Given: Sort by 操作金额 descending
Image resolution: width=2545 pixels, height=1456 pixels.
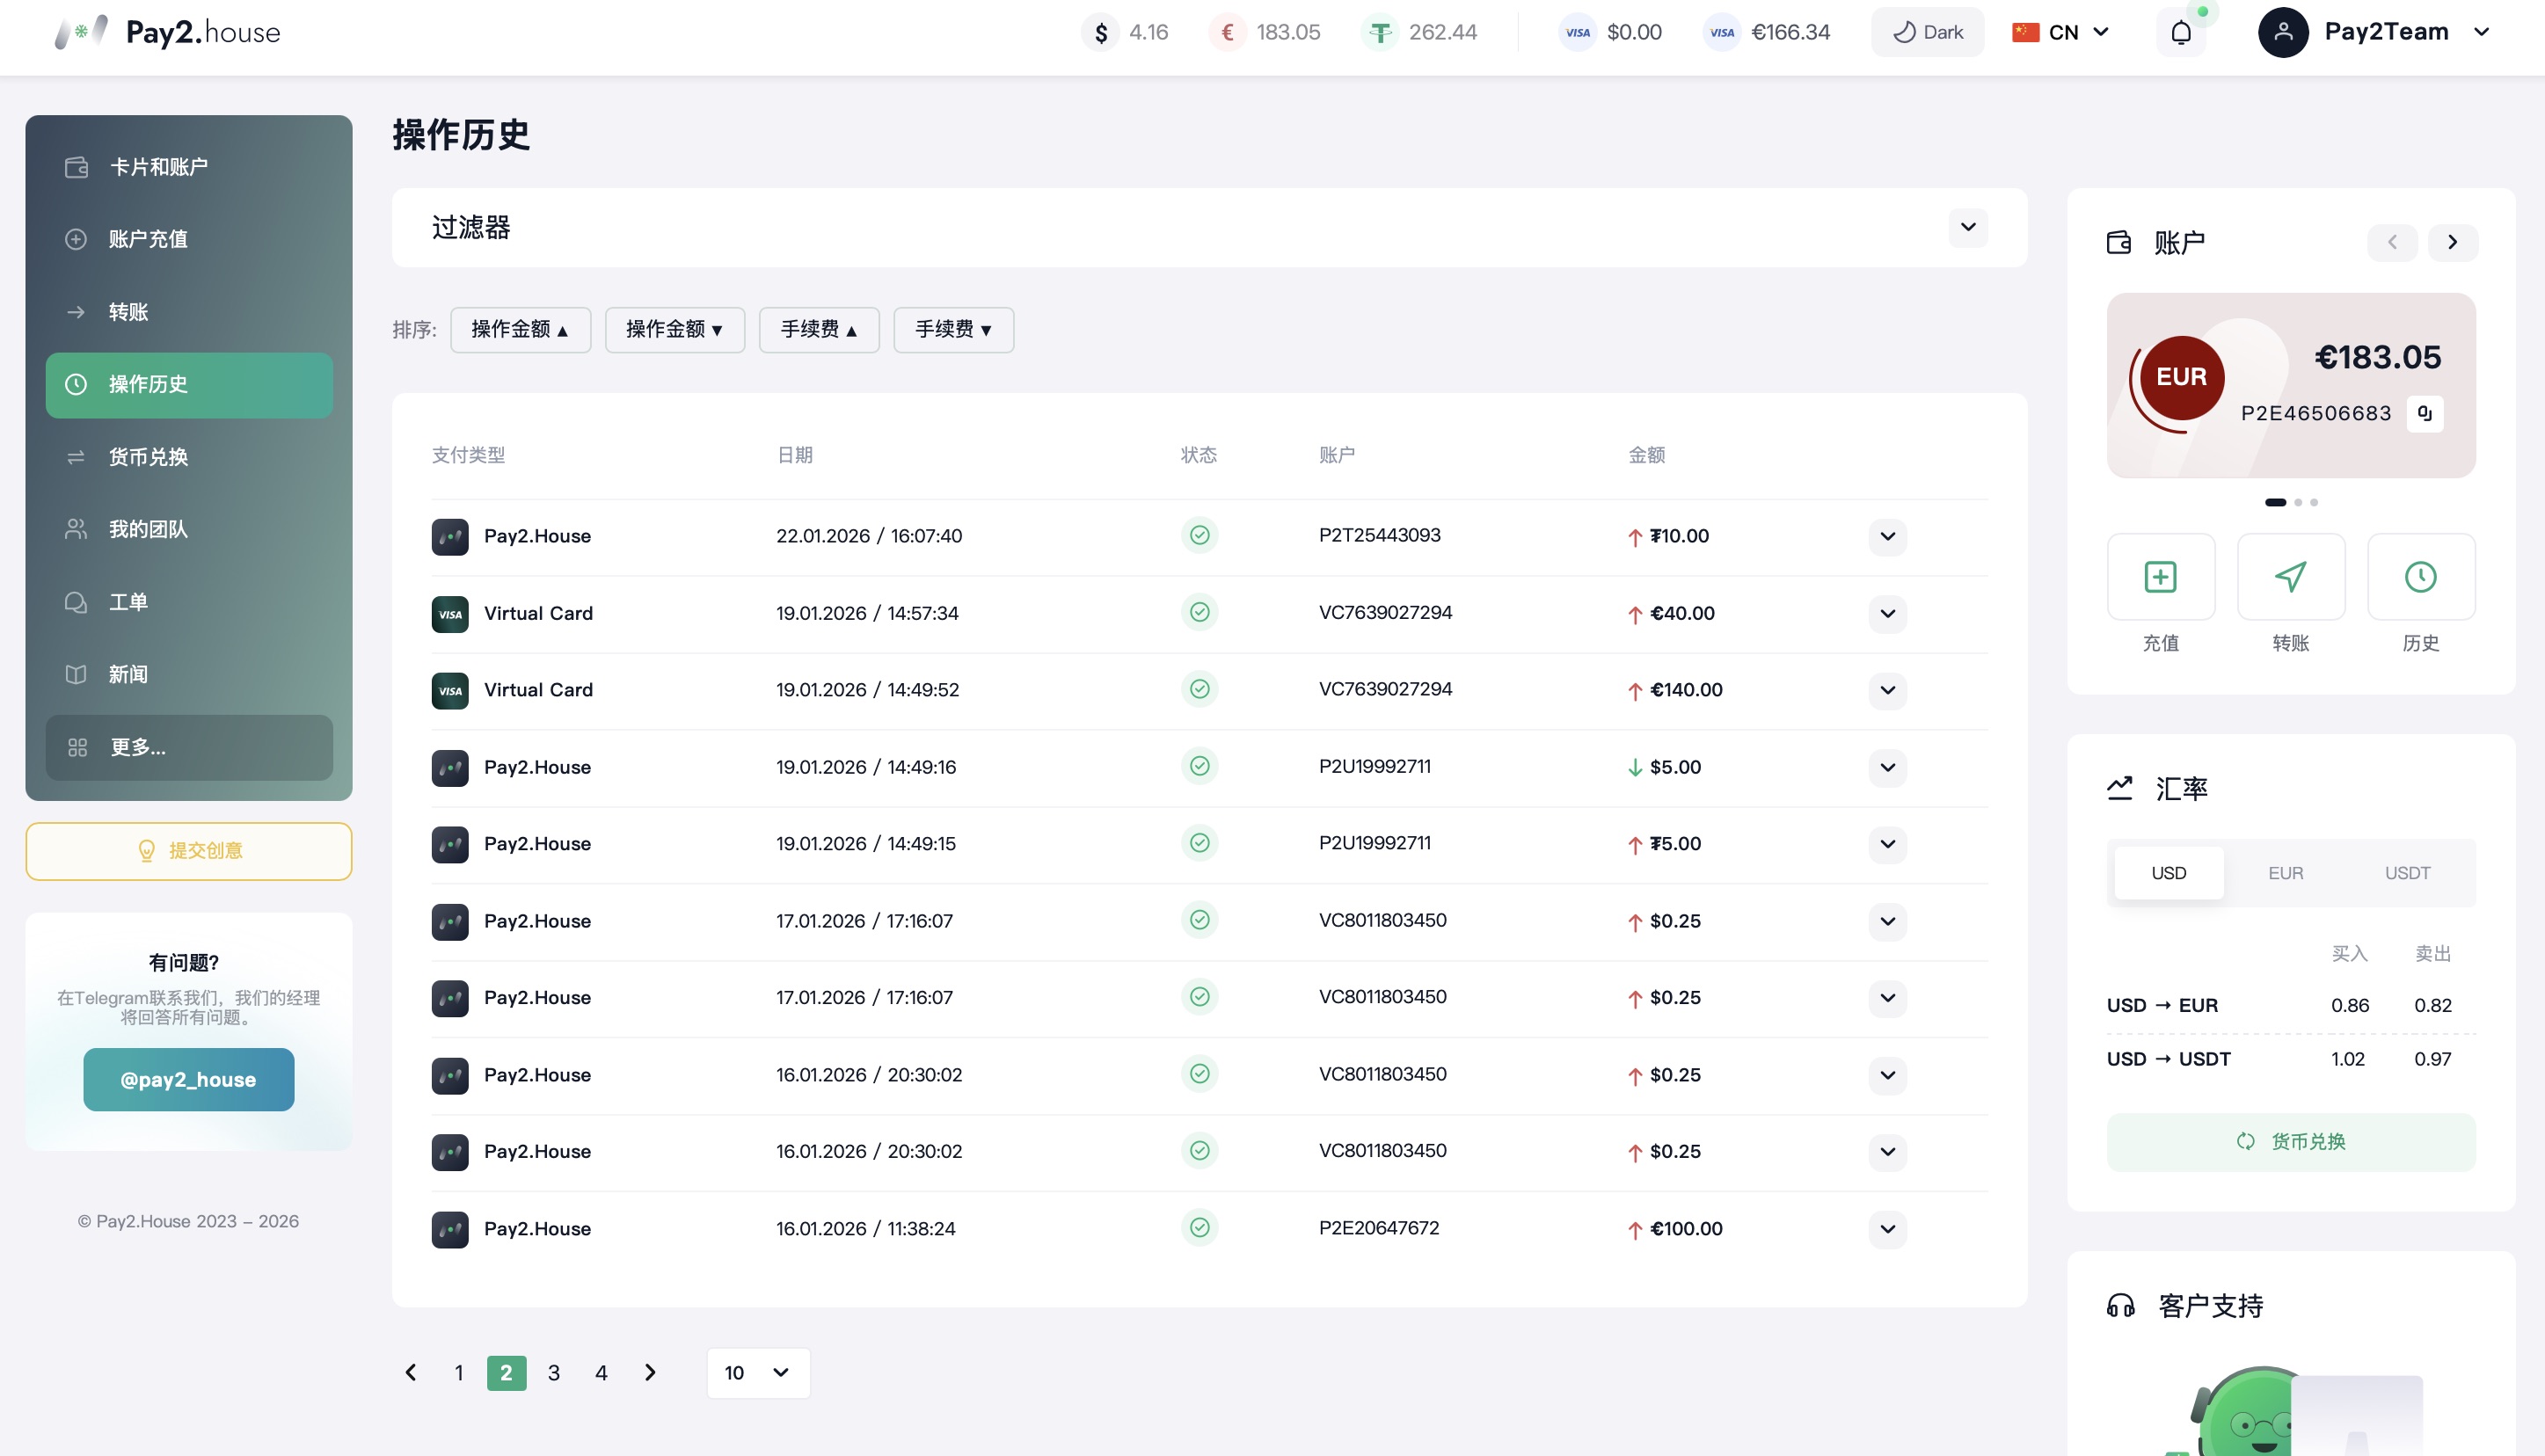Looking at the screenshot, I should coord(675,329).
